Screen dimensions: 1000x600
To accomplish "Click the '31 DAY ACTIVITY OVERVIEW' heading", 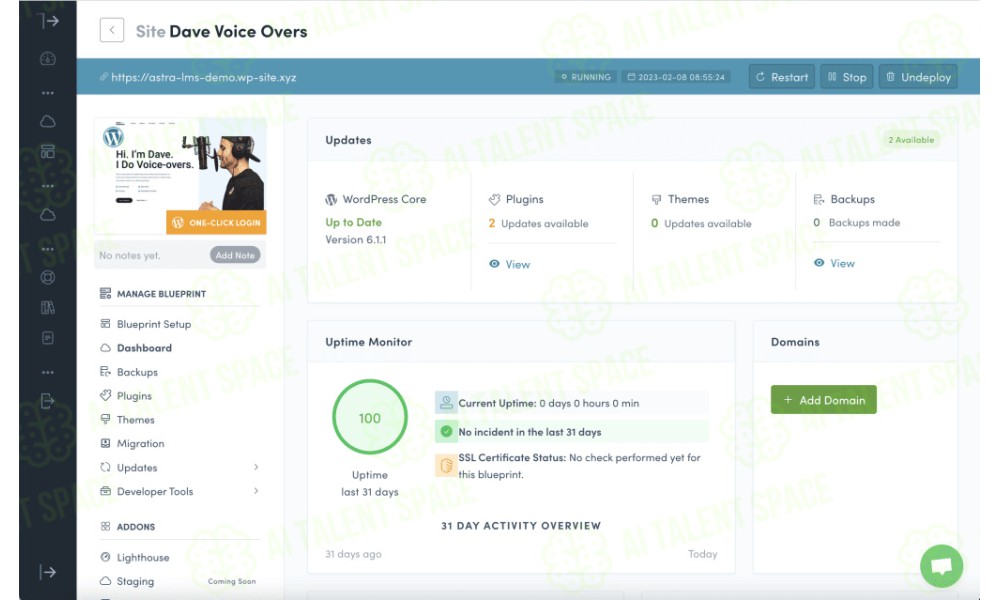I will tap(521, 526).
